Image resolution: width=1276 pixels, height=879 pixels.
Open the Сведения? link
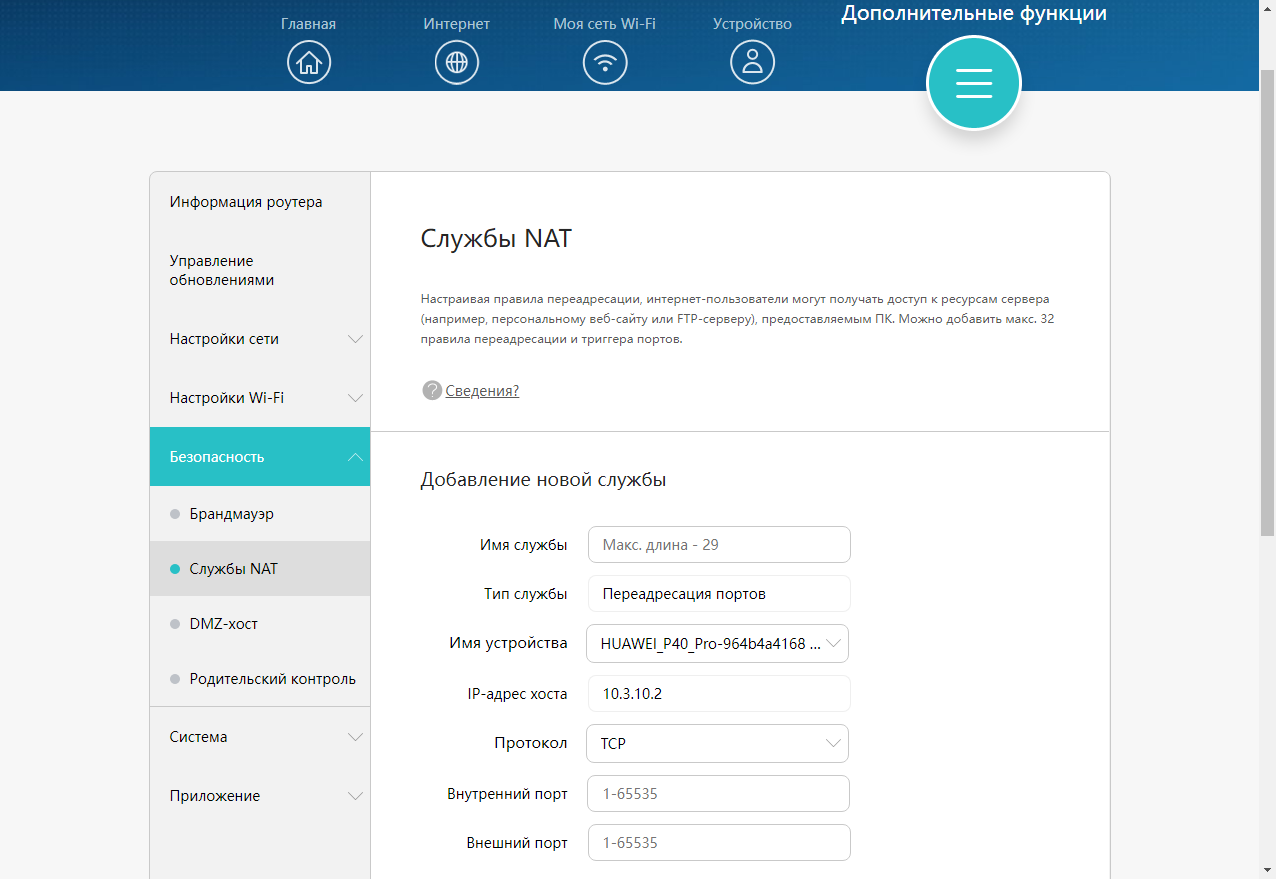(x=482, y=390)
